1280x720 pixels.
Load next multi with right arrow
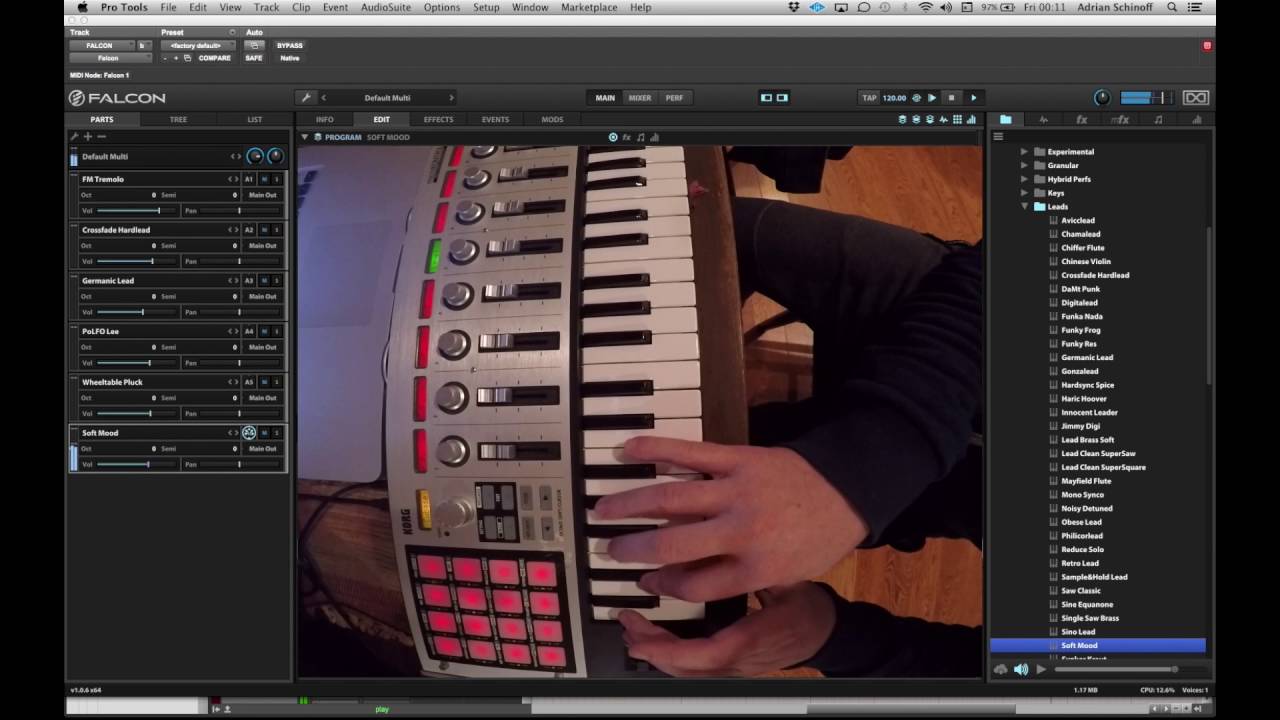click(x=451, y=97)
